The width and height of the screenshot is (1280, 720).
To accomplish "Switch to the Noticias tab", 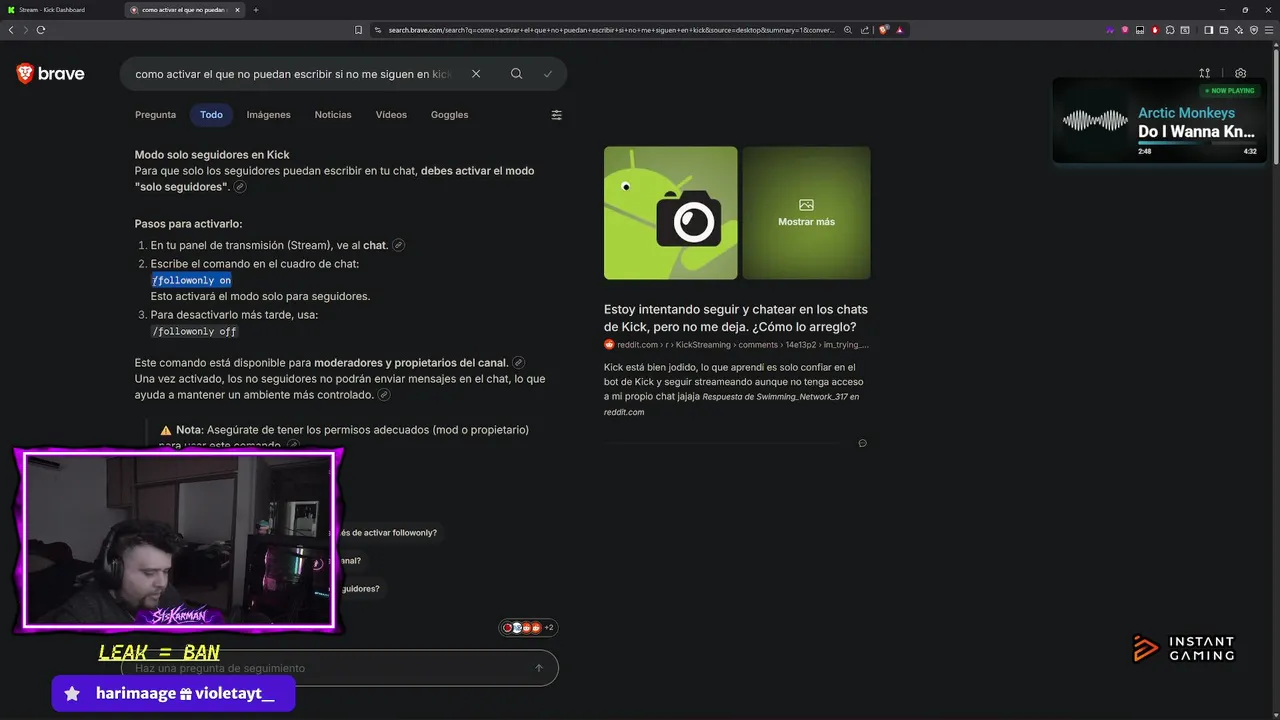I will point(333,115).
